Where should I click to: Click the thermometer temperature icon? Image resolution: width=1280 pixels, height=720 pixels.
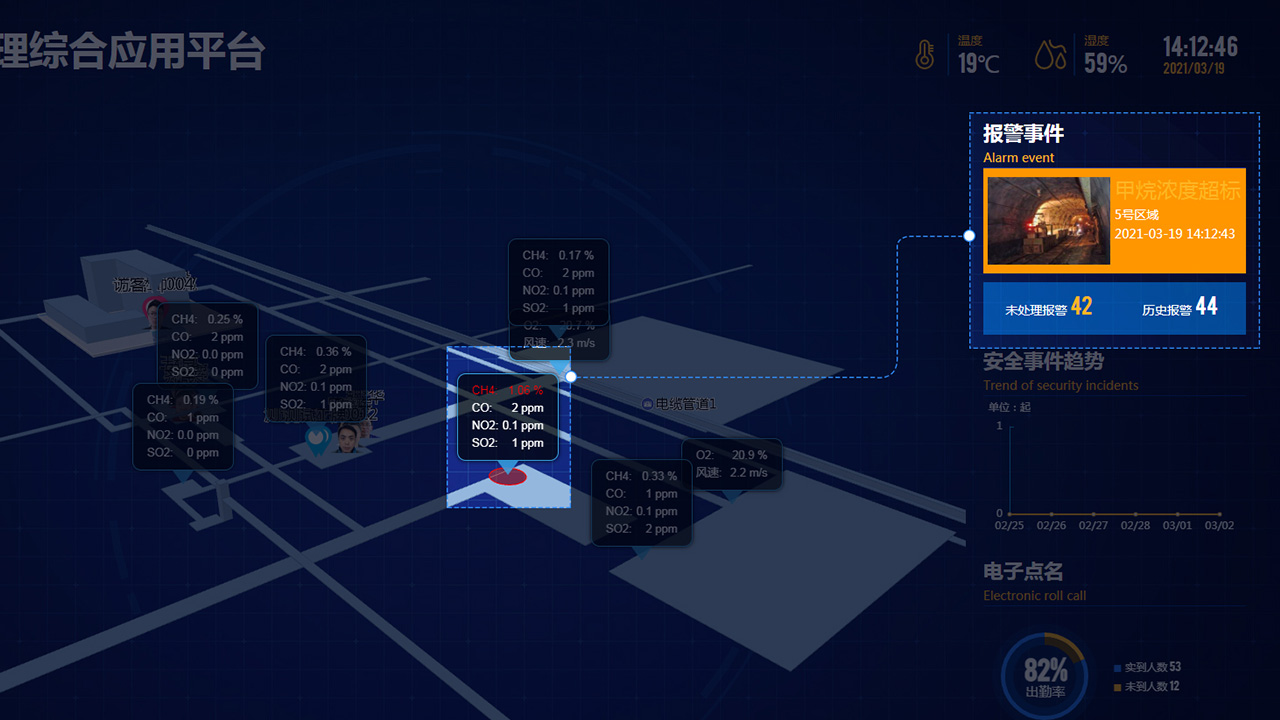(x=926, y=54)
